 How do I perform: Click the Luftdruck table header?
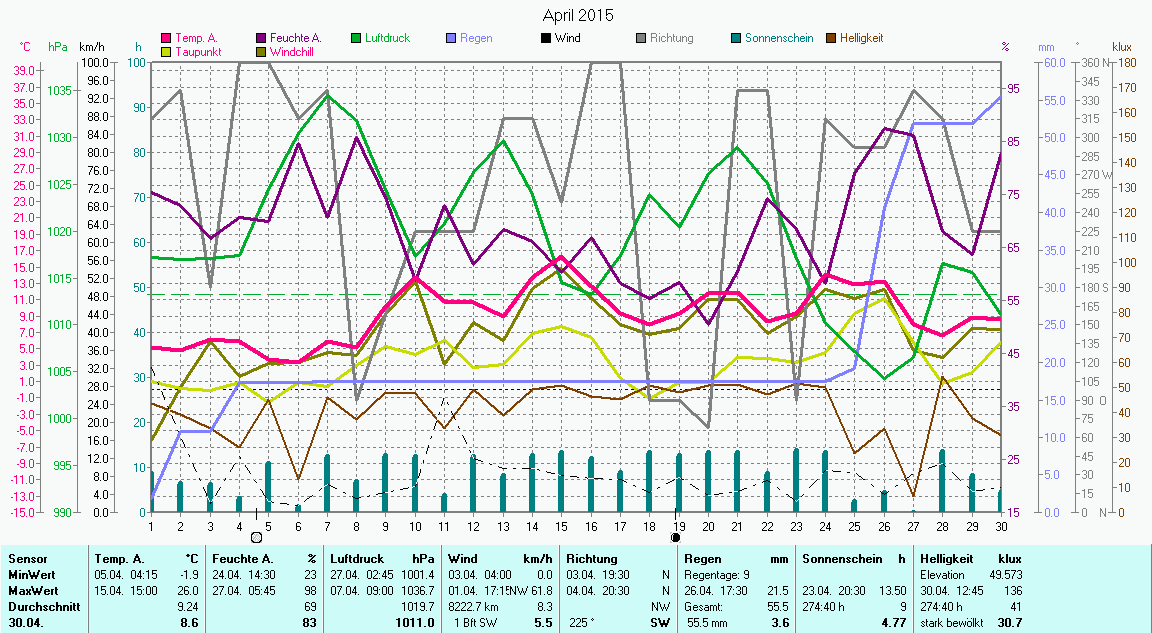pyautogui.click(x=357, y=559)
